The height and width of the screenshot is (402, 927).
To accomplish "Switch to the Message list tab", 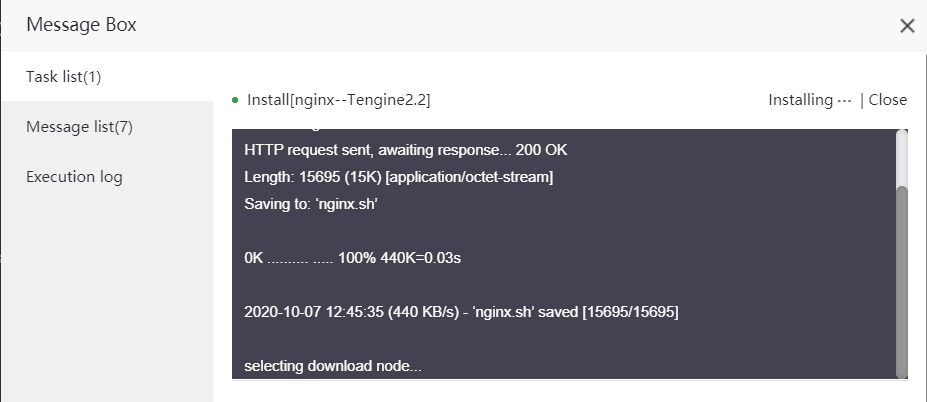I will point(79,127).
